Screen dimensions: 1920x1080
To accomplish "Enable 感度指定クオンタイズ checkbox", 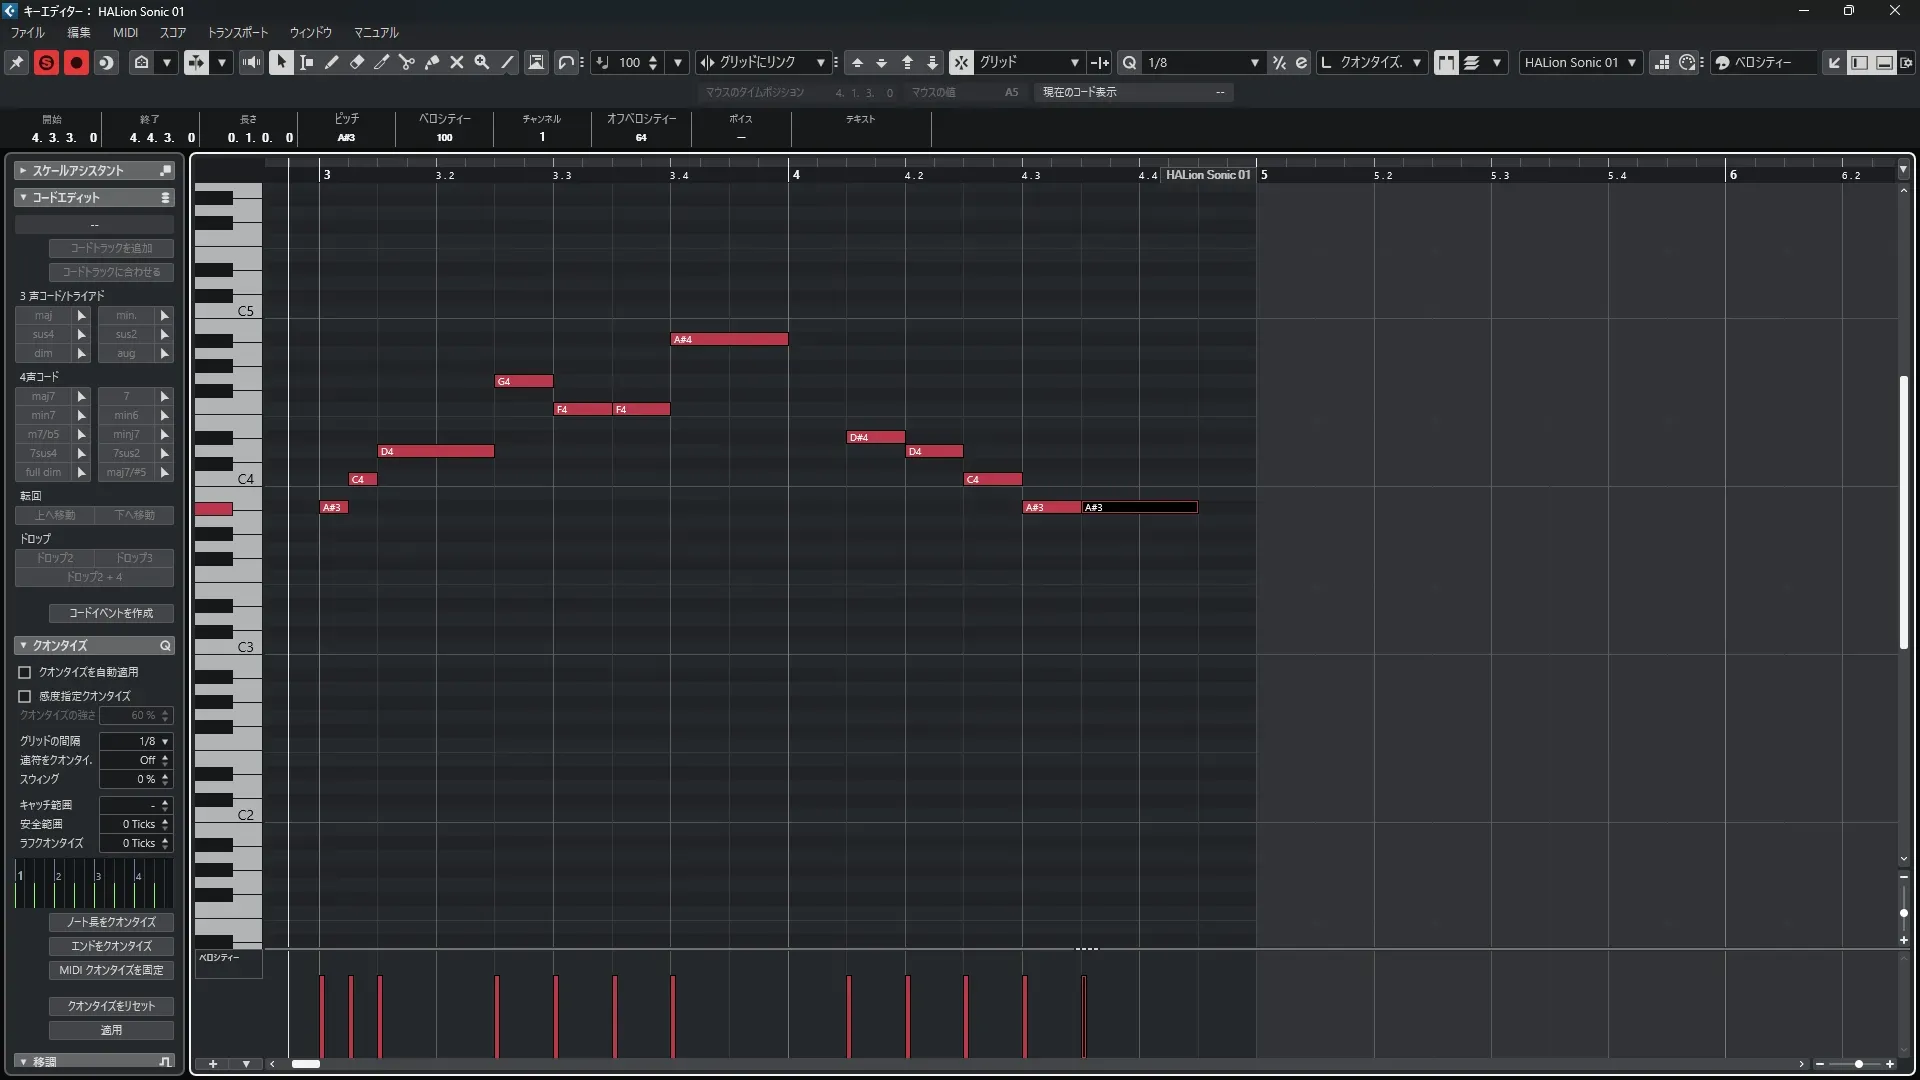I will tap(25, 696).
